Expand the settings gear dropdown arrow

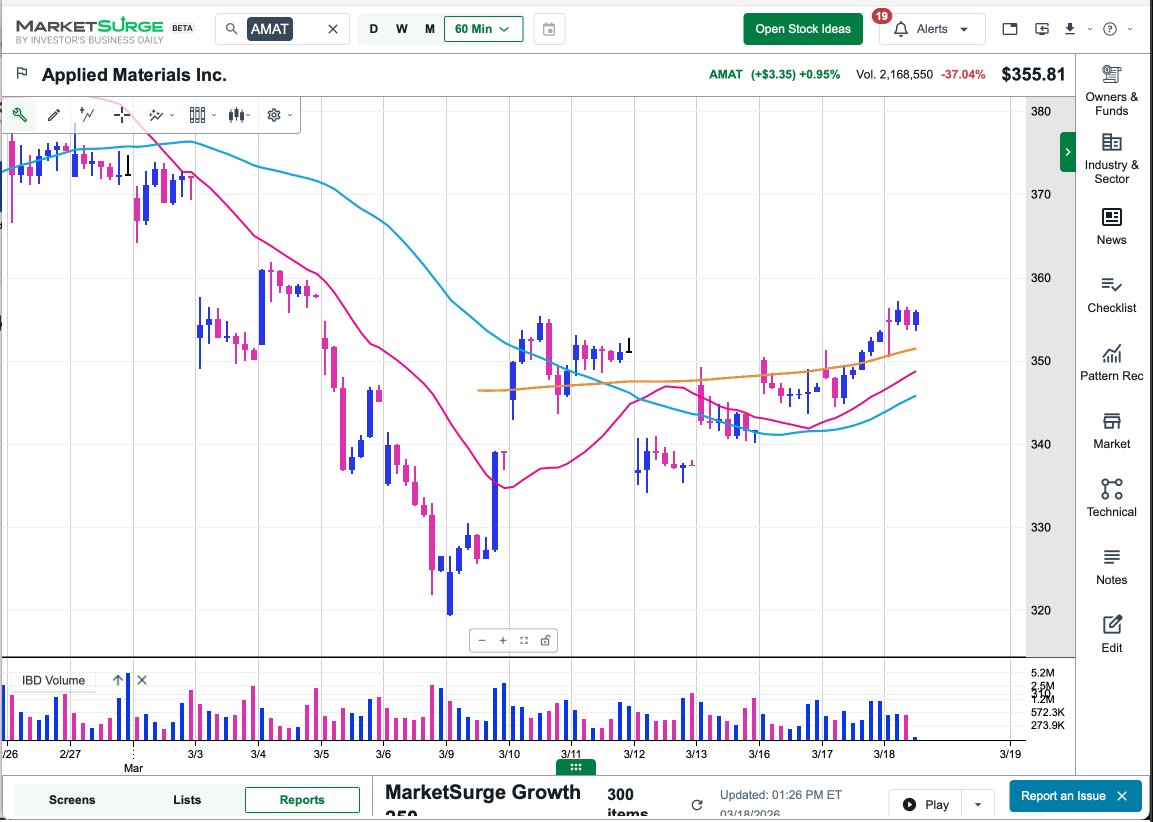(x=290, y=115)
